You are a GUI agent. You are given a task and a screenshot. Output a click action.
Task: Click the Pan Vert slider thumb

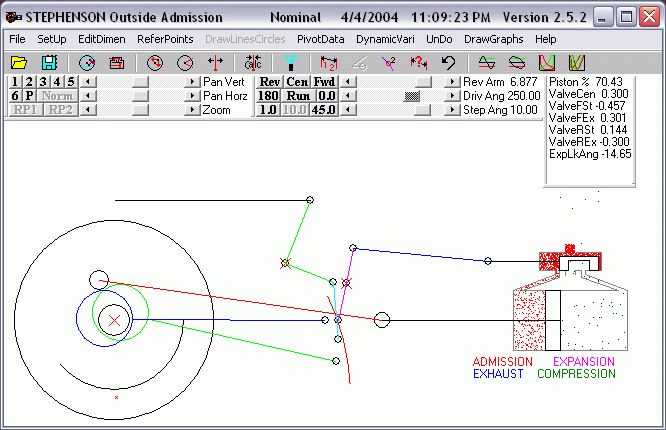coord(140,82)
